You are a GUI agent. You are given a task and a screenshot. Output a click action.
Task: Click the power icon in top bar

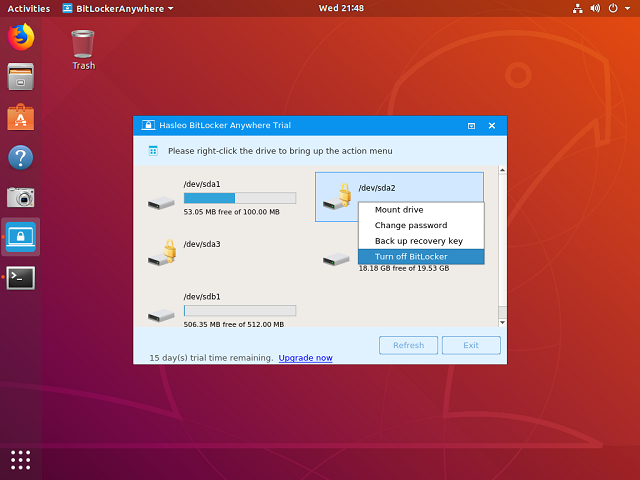pyautogui.click(x=613, y=8)
